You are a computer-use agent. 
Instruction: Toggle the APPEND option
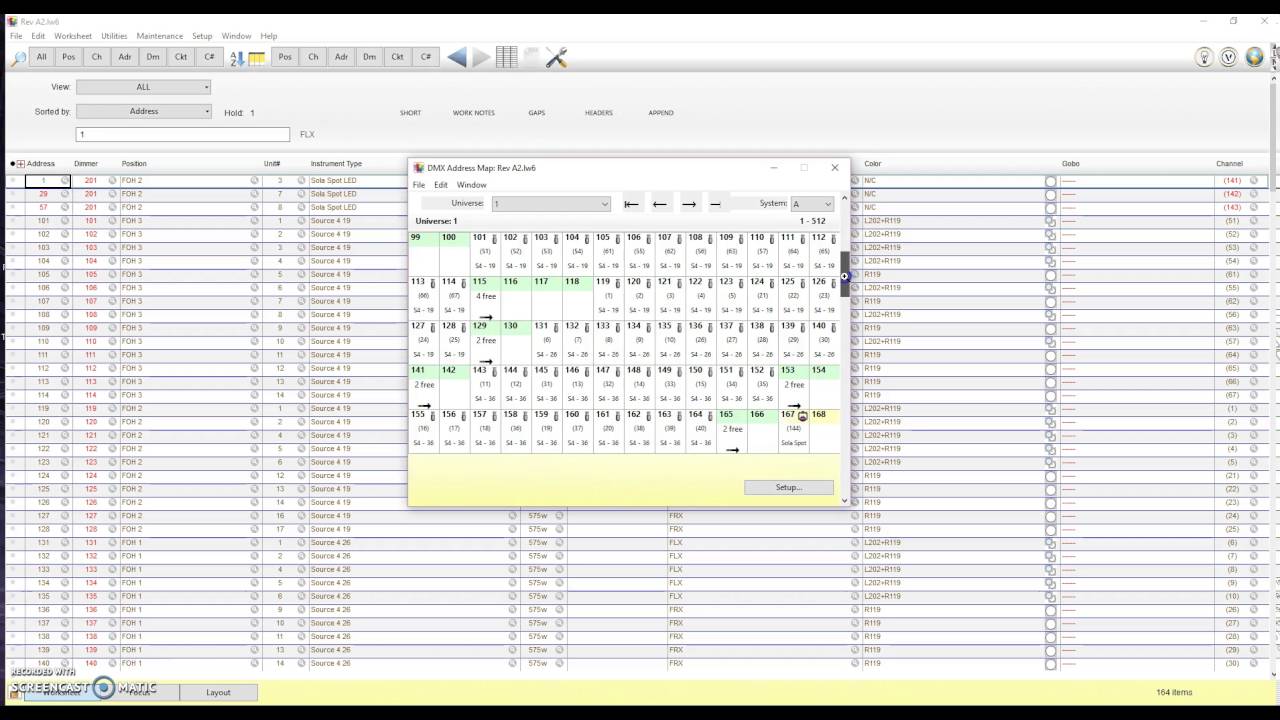[x=661, y=113]
